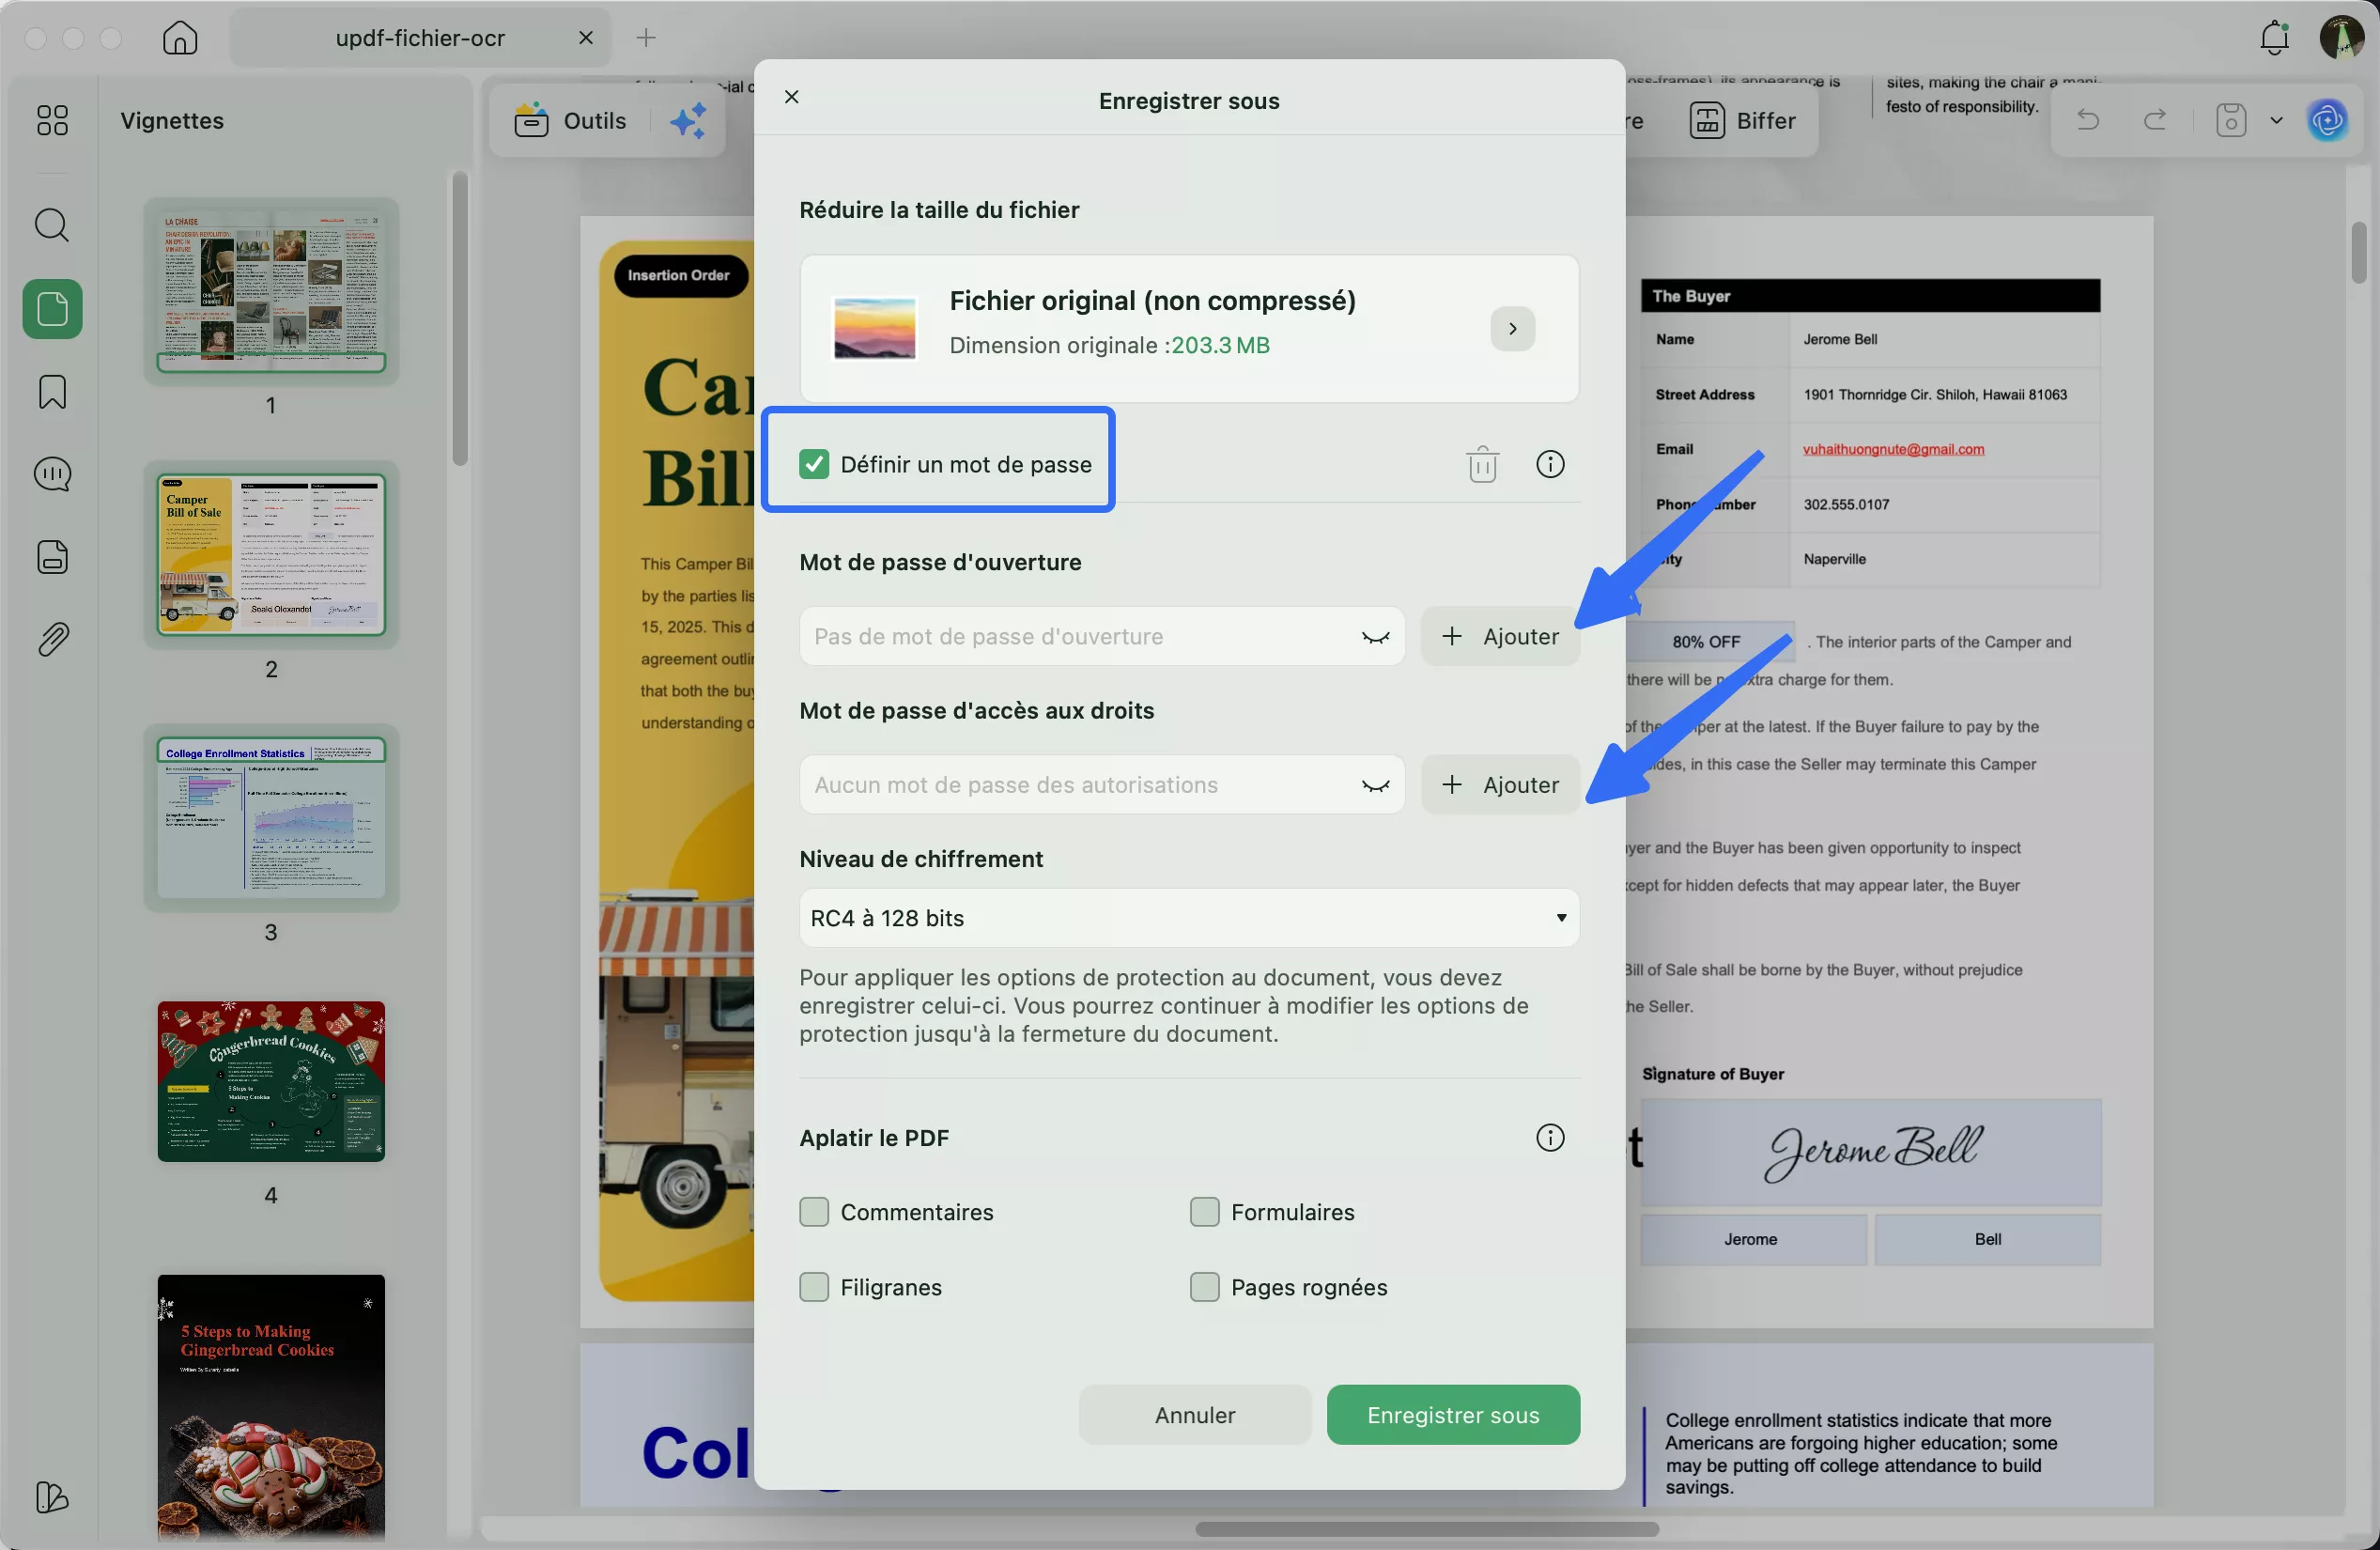Viewport: 2380px width, 1550px height.
Task: Check the Filigranes option
Action: point(814,1287)
